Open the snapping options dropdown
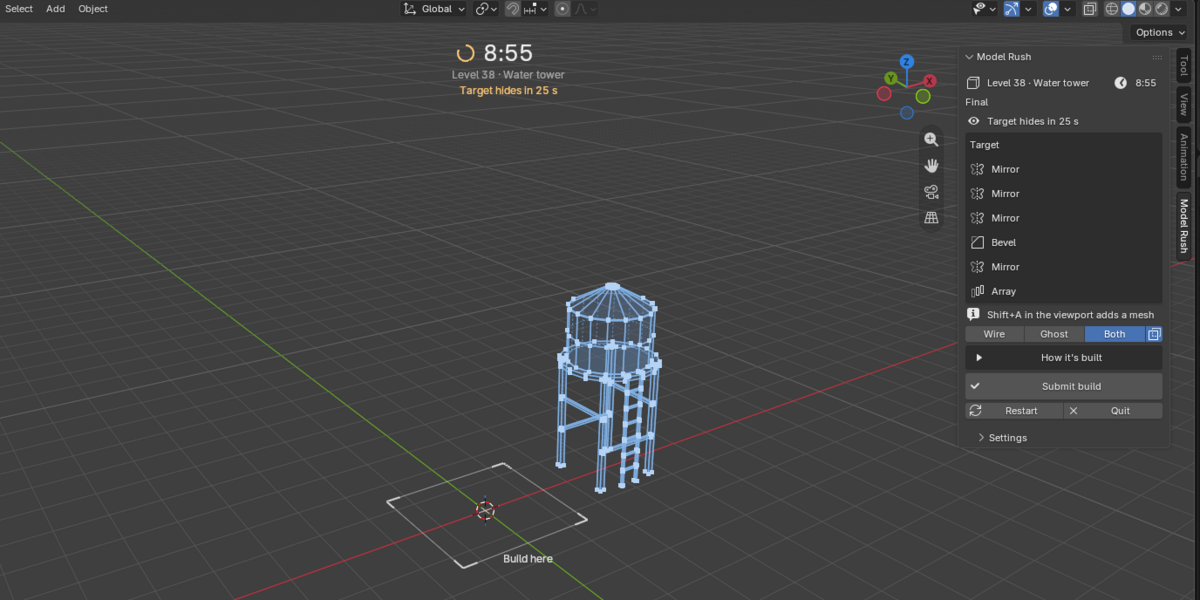Image resolution: width=1200 pixels, height=600 pixels. [535, 9]
